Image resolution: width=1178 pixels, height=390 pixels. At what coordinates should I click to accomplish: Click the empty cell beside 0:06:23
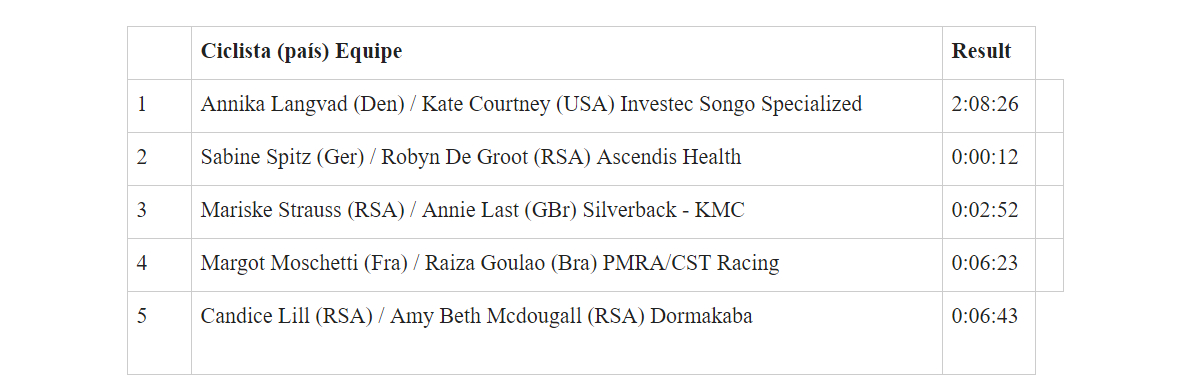1050,265
